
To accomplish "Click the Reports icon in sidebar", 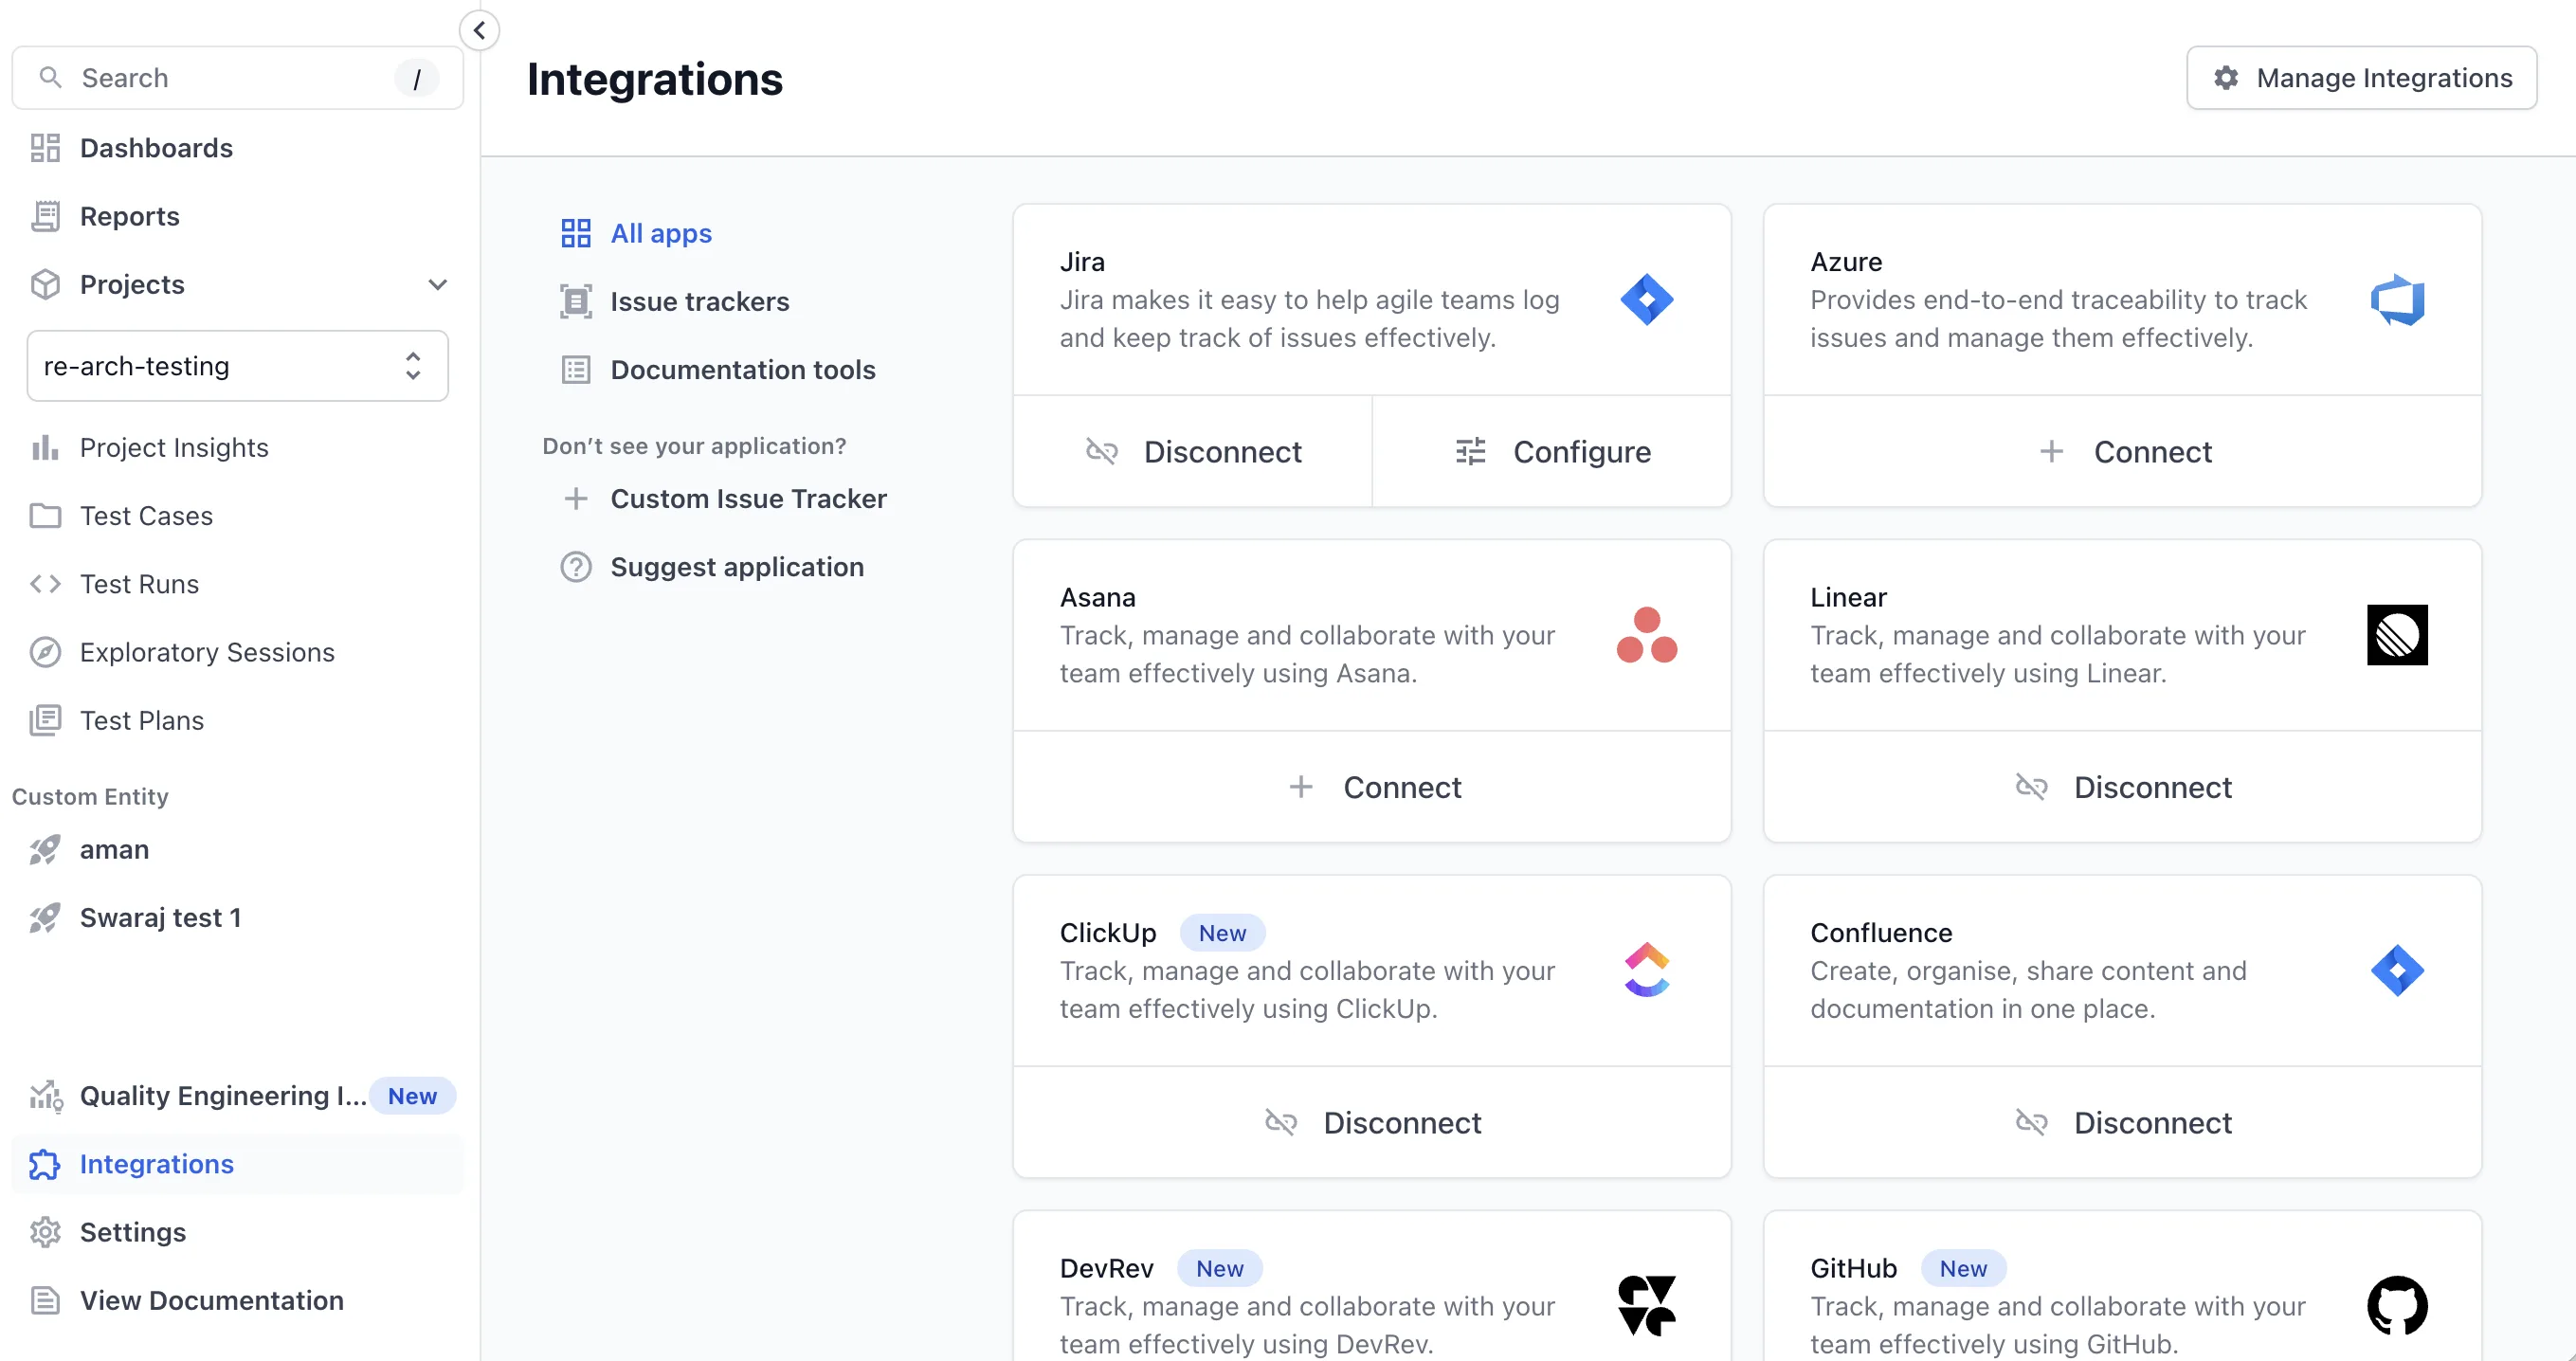I will 45,216.
